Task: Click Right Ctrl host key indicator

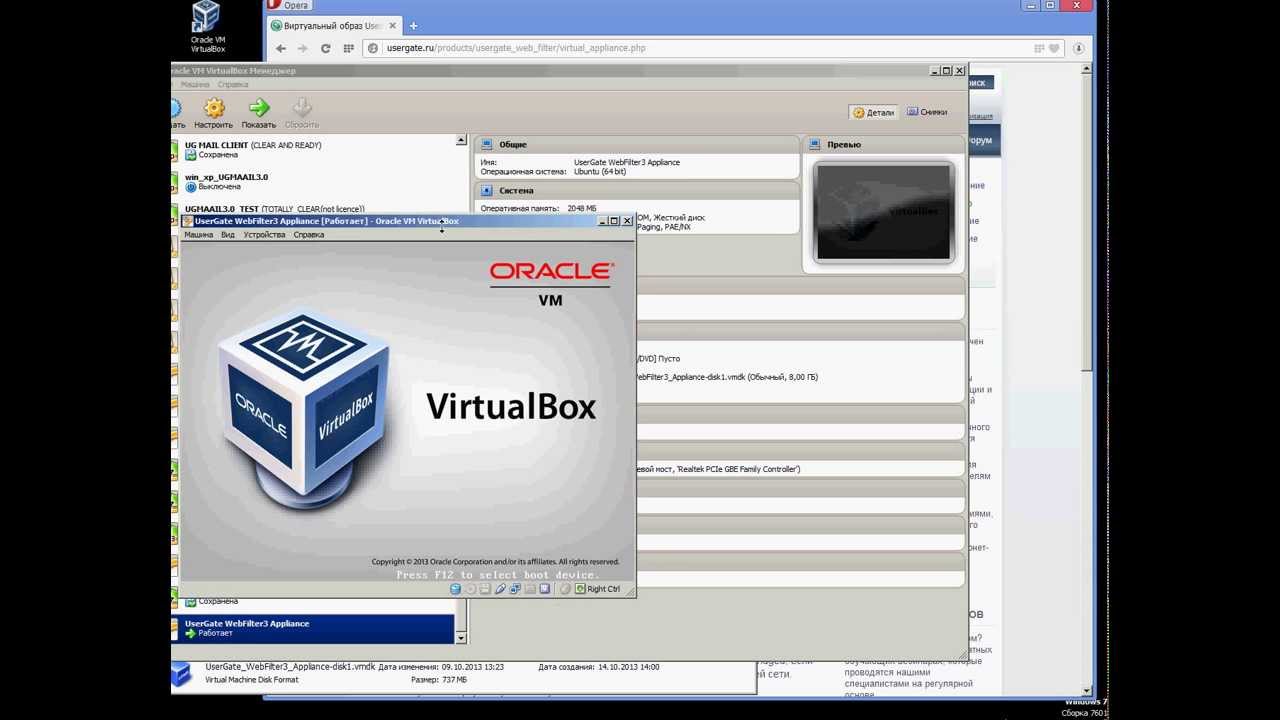Action: (597, 589)
